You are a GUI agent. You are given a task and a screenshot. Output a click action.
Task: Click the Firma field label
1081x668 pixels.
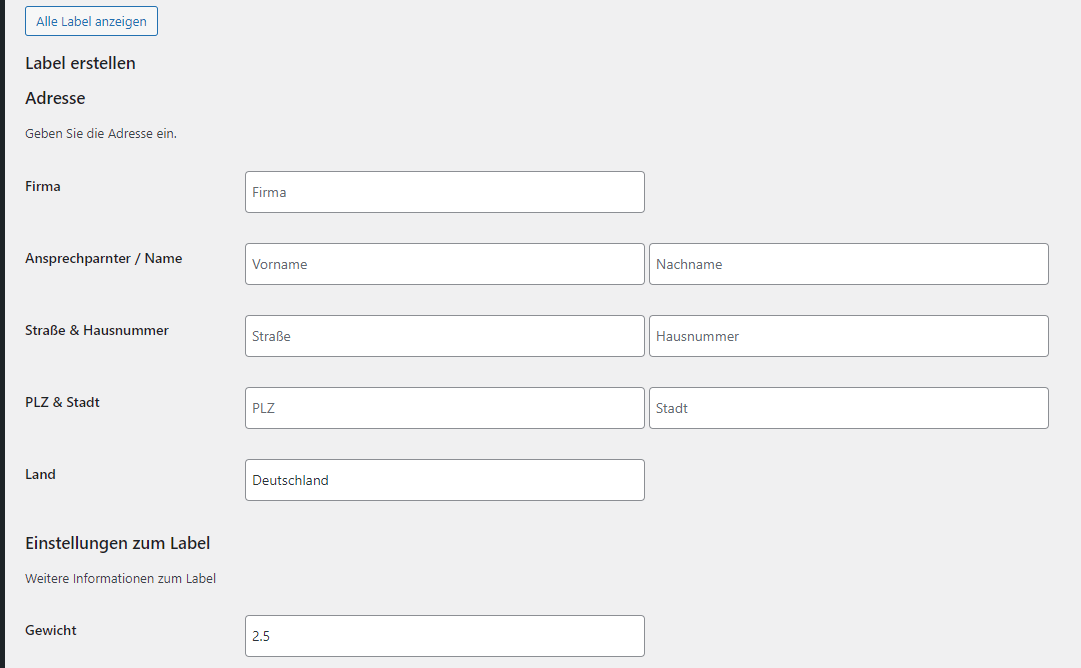43,186
